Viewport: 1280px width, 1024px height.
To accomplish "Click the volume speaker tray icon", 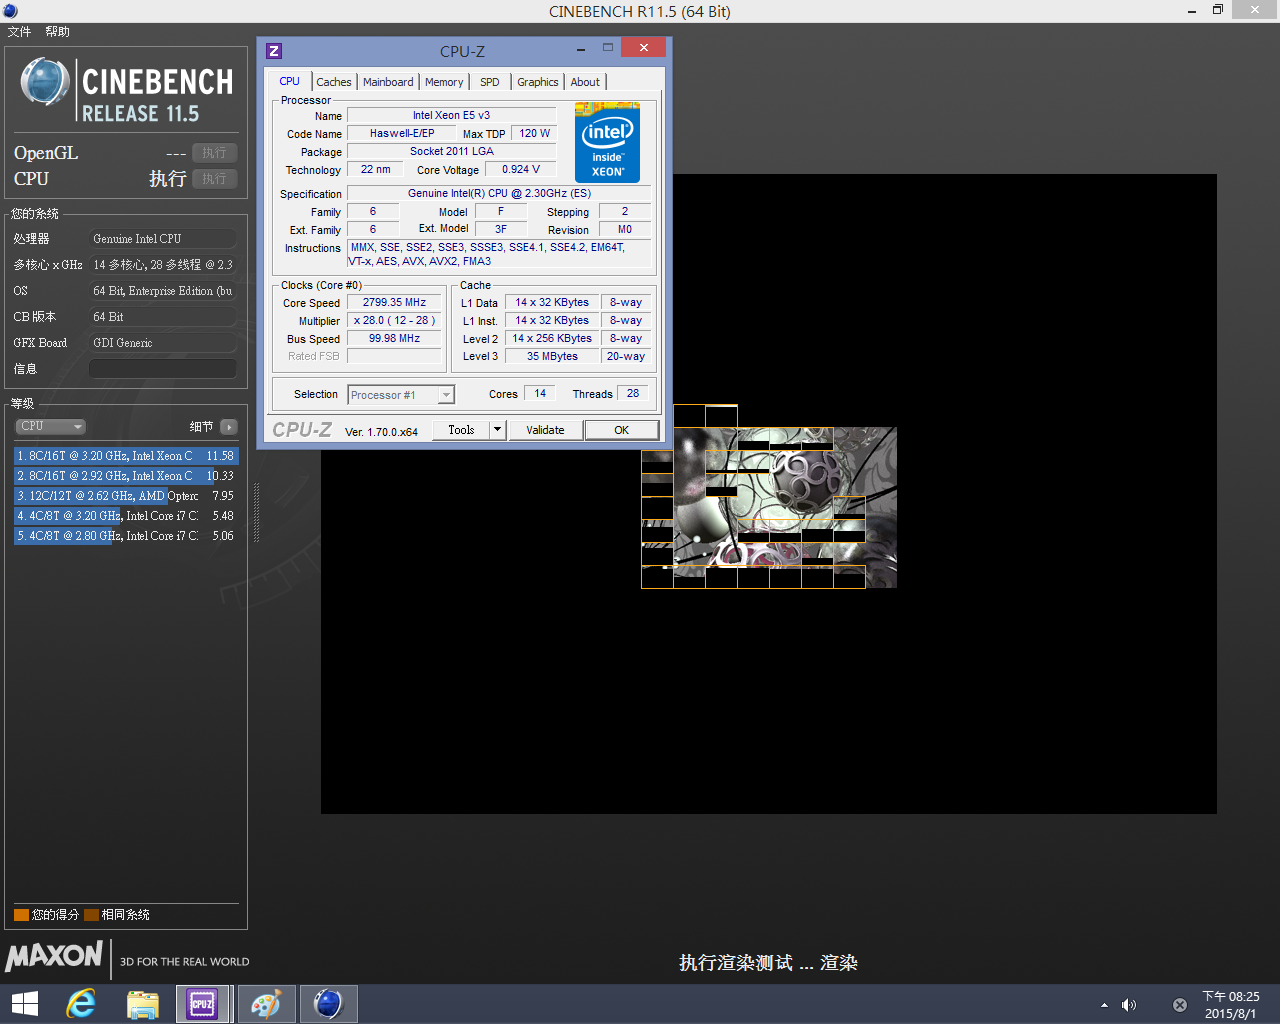I will coord(1129,1005).
